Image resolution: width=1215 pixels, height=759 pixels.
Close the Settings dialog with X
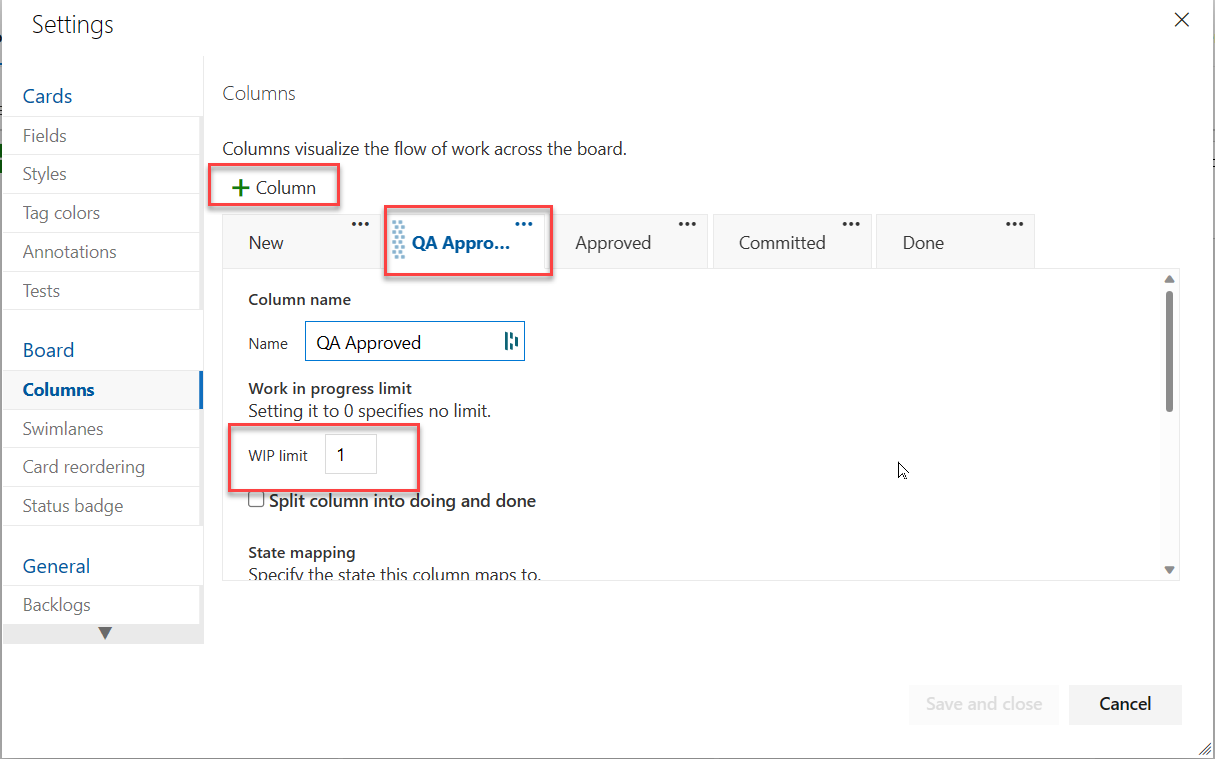click(x=1182, y=20)
